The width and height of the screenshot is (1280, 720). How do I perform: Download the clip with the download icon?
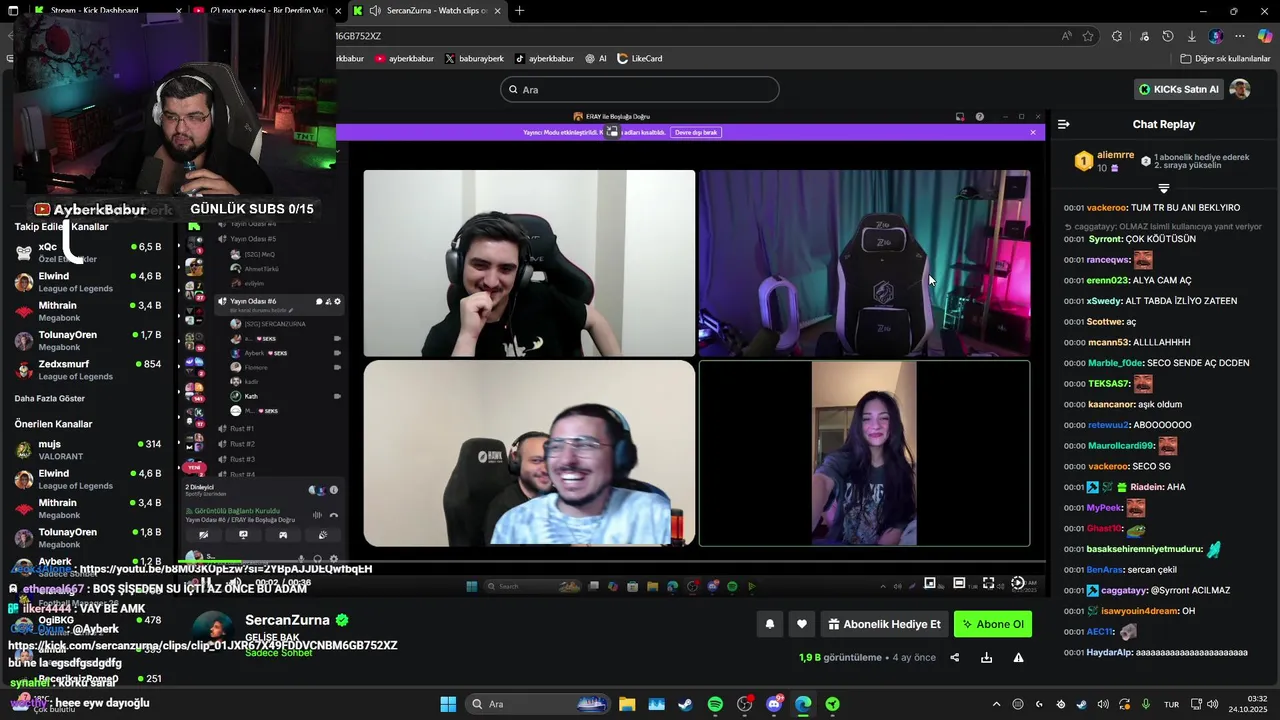987,657
